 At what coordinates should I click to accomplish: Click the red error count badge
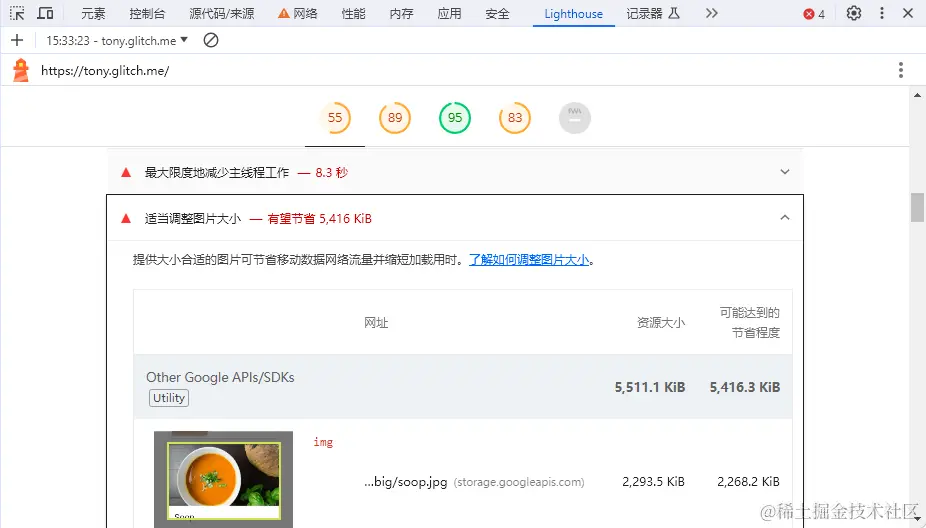click(x=814, y=14)
